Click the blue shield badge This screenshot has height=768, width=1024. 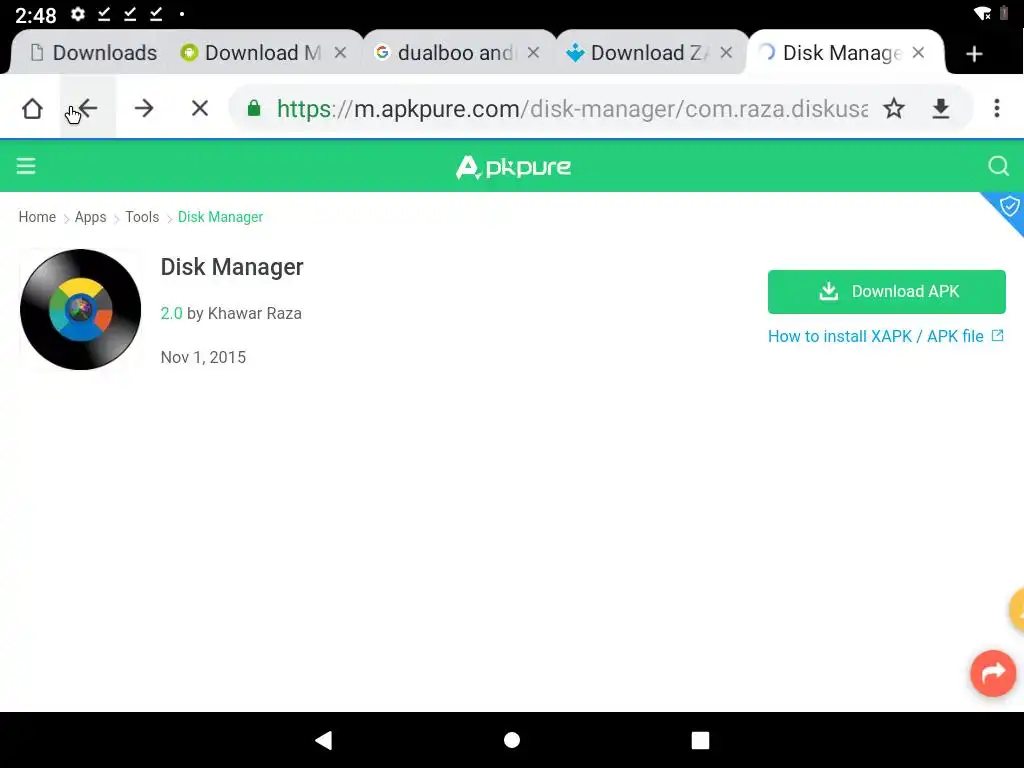click(1009, 207)
